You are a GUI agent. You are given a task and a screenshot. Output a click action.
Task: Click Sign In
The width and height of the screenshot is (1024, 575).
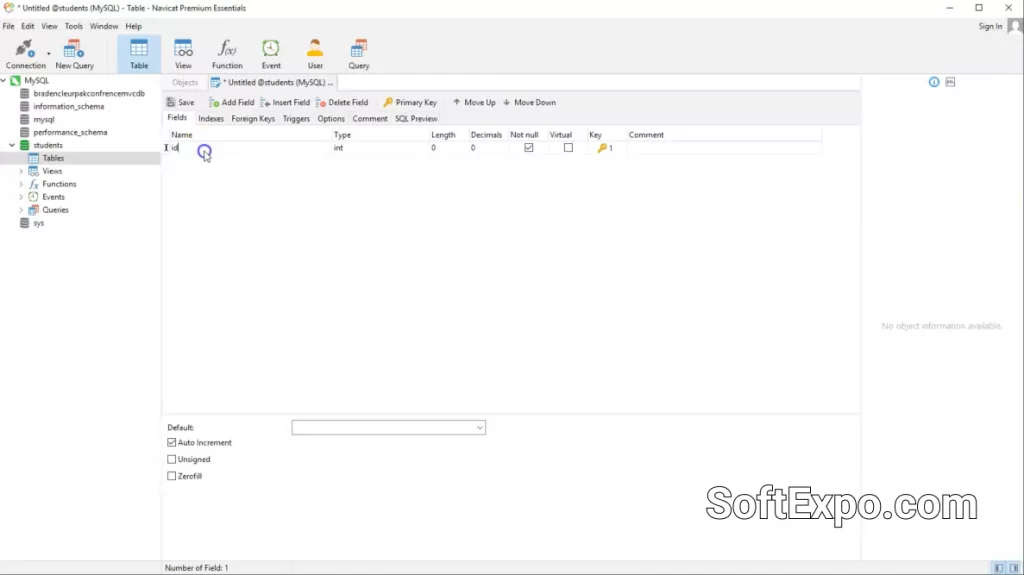tap(990, 26)
